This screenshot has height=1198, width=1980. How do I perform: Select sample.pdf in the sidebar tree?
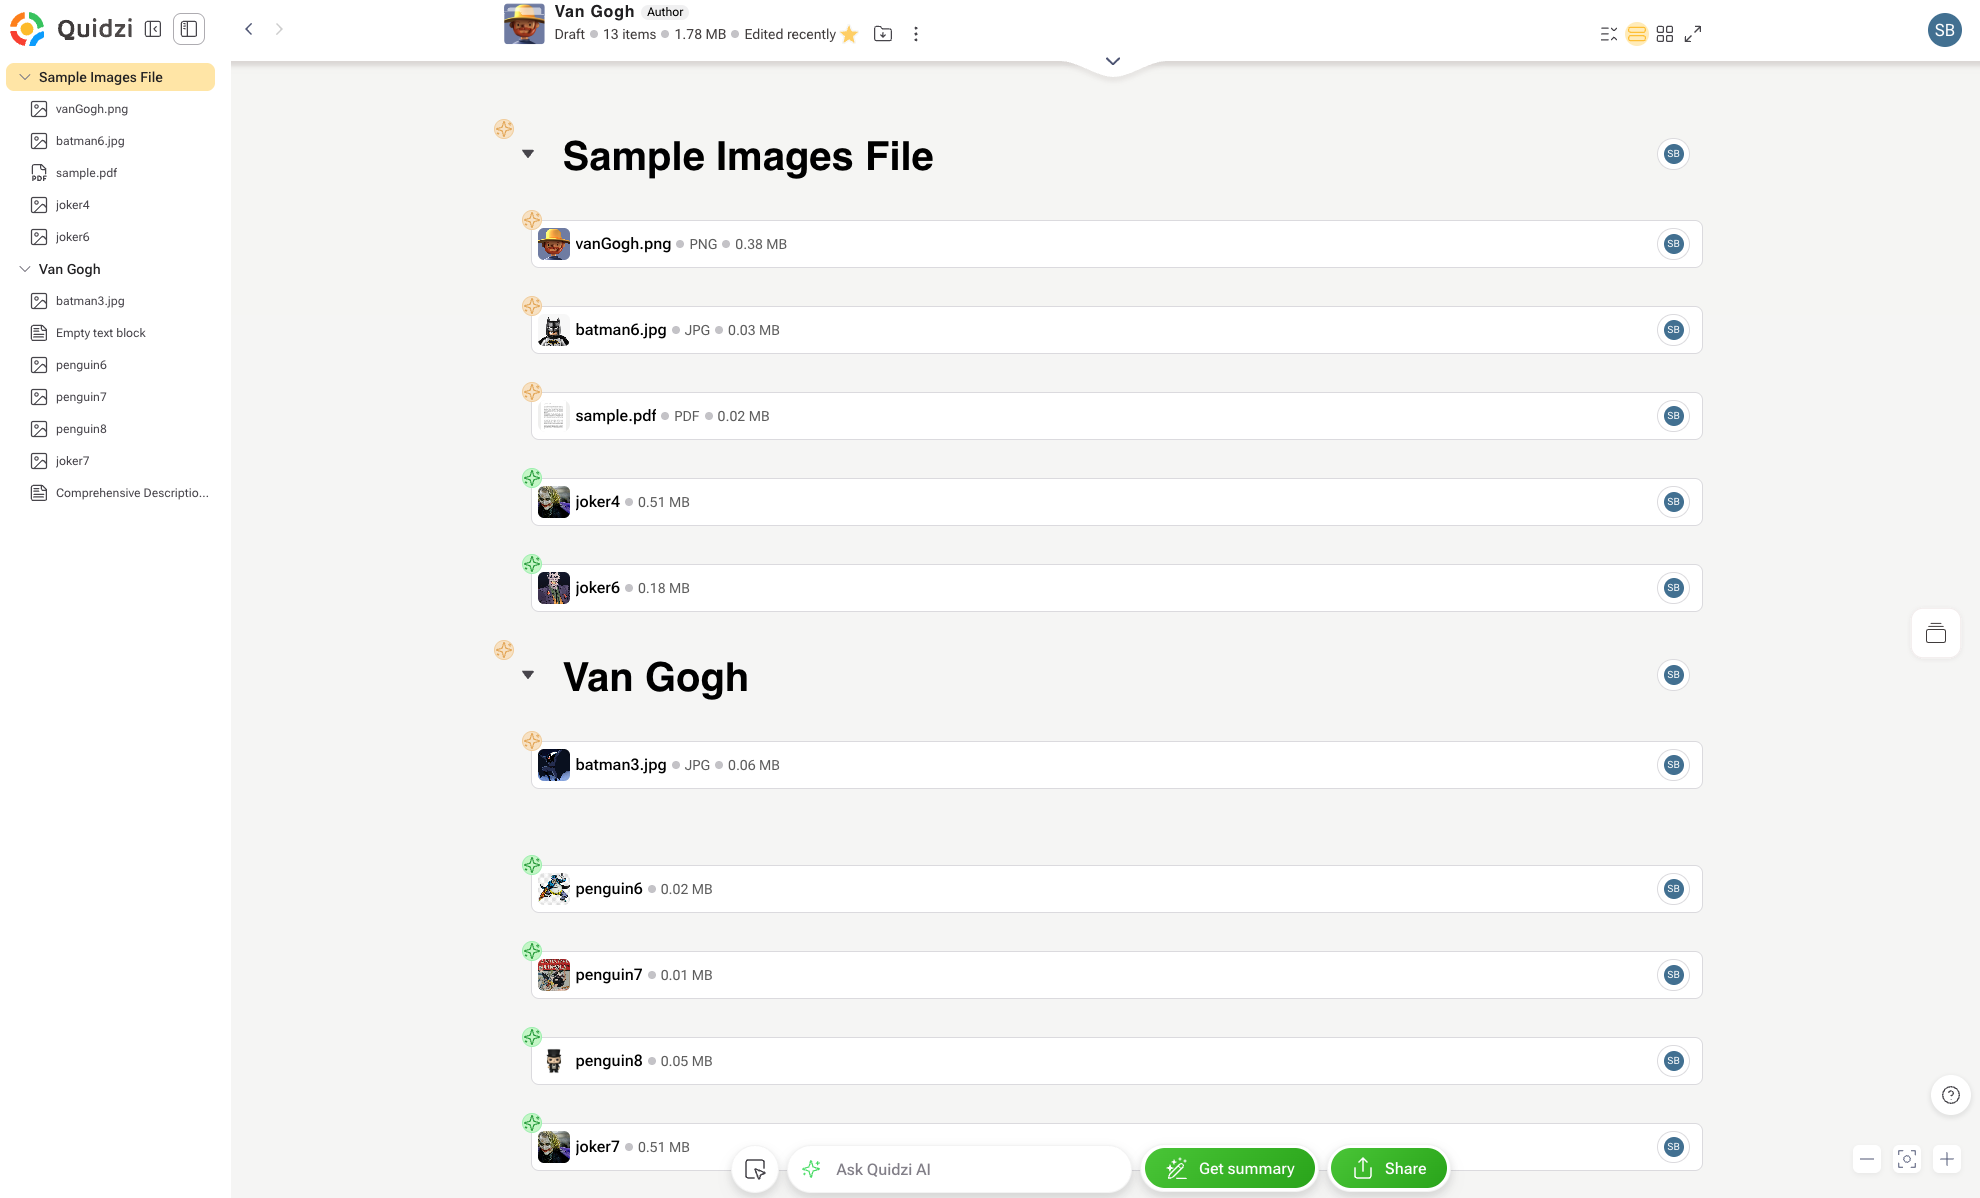click(86, 173)
